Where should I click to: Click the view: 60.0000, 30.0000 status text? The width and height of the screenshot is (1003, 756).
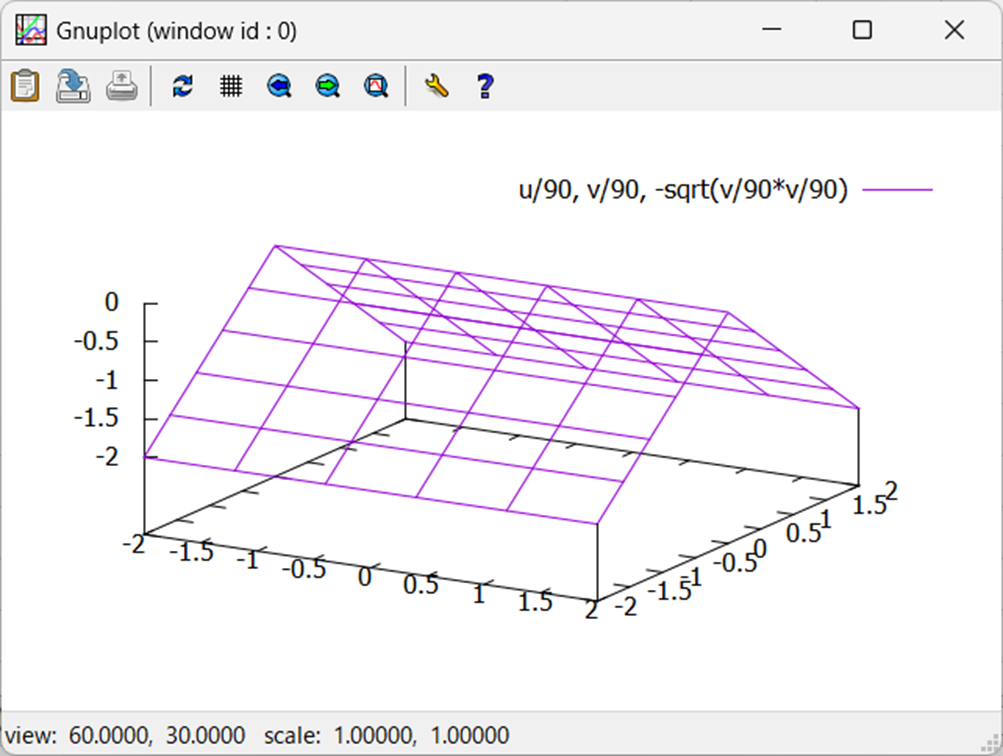coord(125,736)
